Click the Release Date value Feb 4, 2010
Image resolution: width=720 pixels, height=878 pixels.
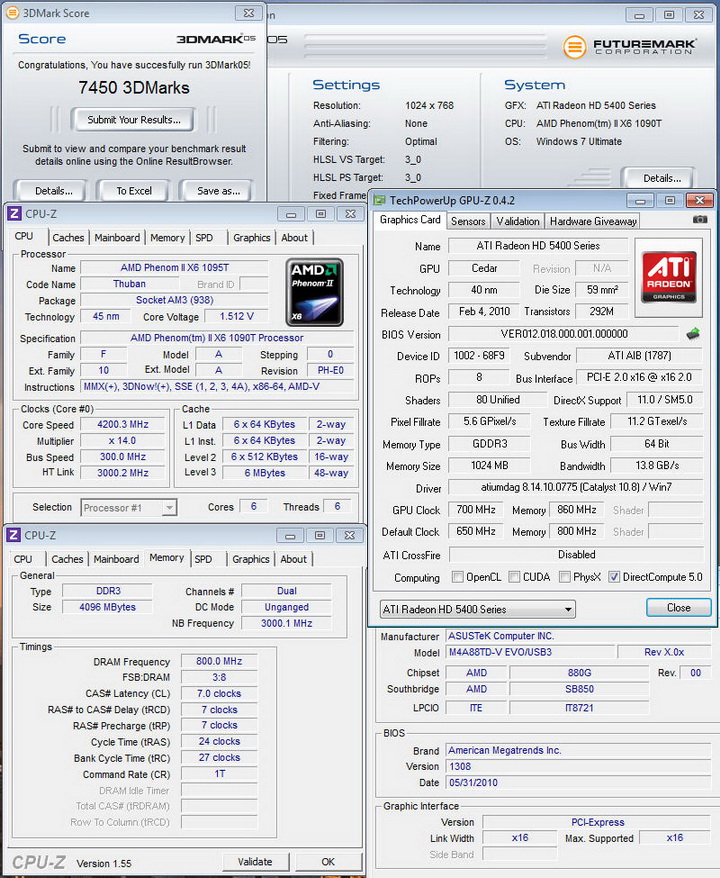pyautogui.click(x=484, y=311)
